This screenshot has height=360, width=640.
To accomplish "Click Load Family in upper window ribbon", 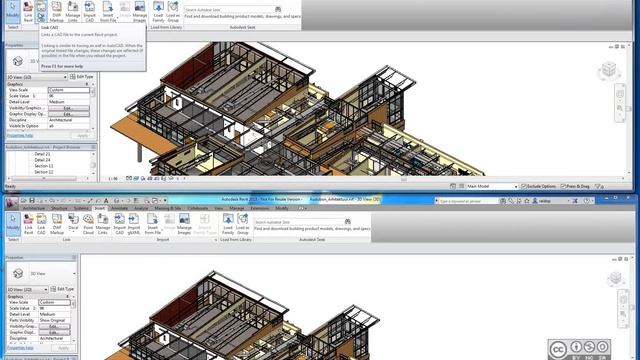I will [158, 11].
